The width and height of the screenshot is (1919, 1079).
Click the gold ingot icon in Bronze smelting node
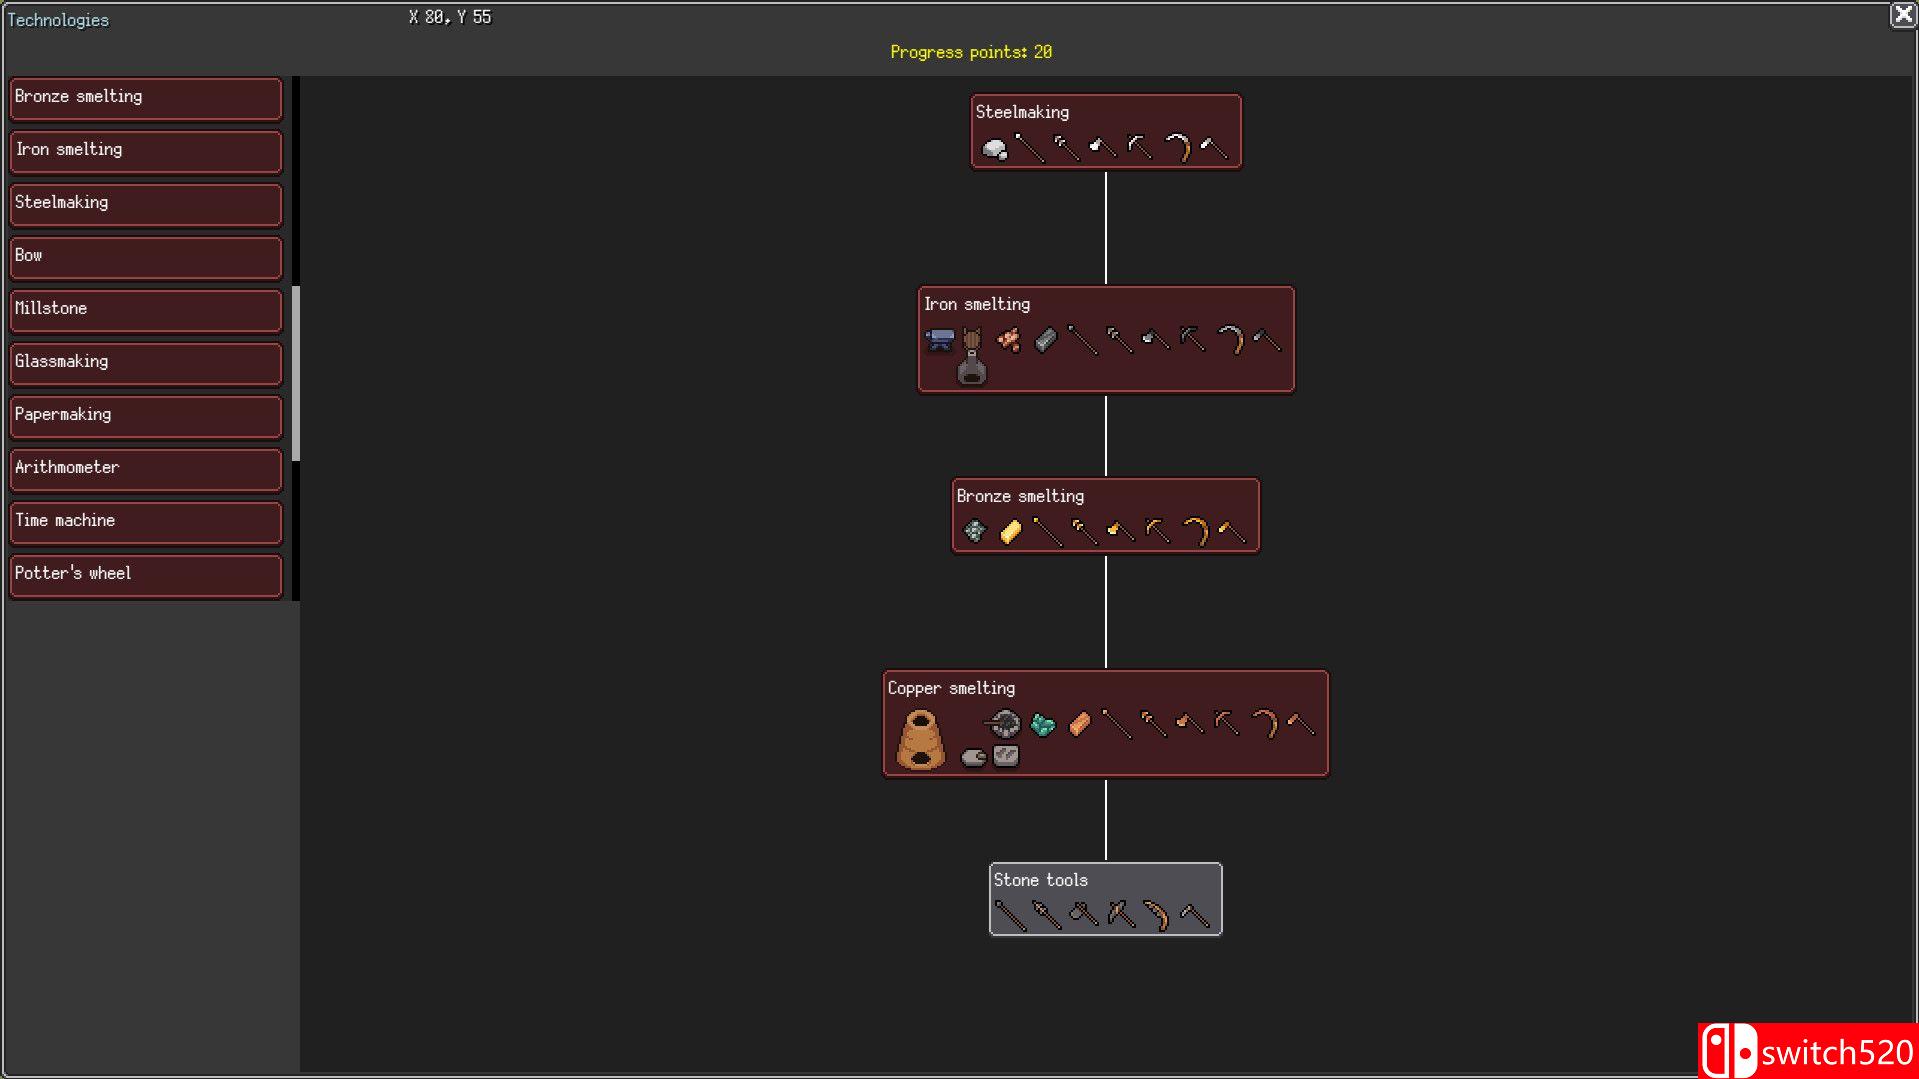pos(1011,533)
